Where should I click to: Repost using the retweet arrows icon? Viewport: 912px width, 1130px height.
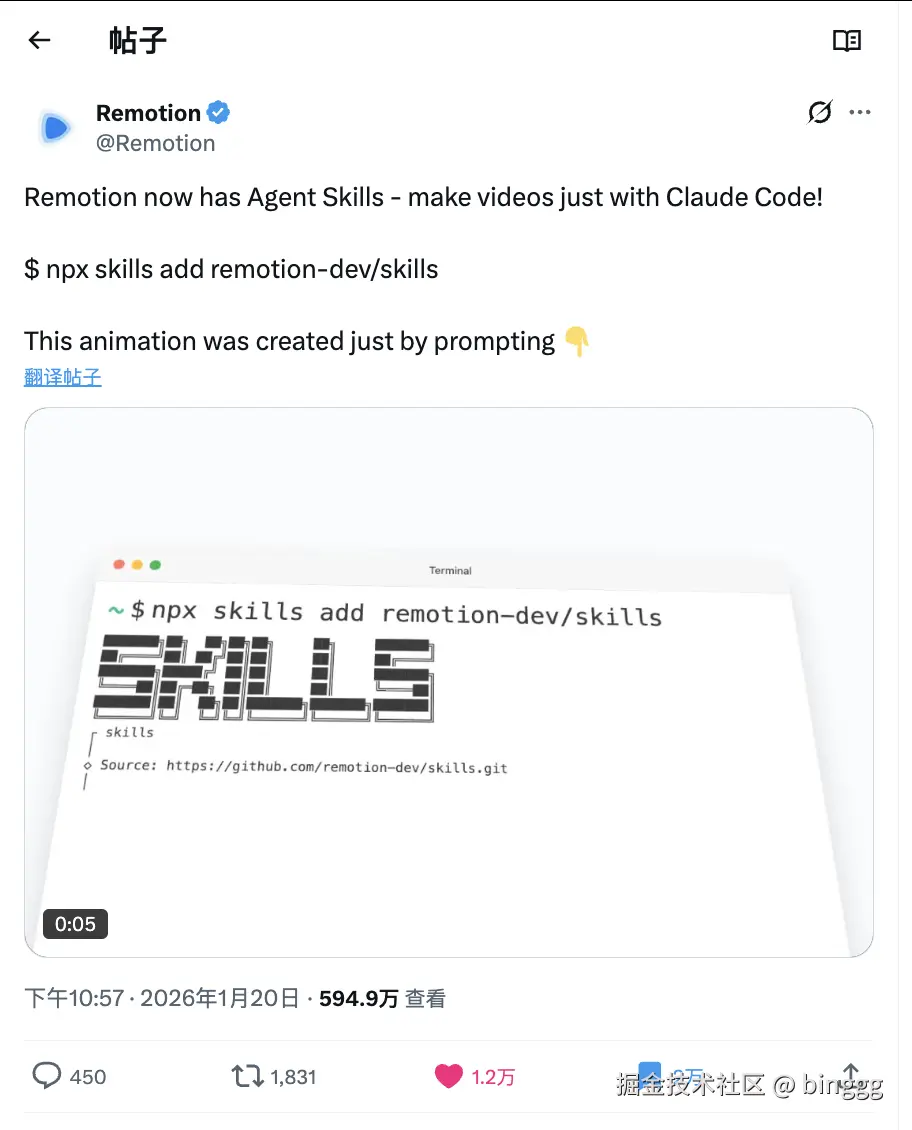[x=247, y=1077]
